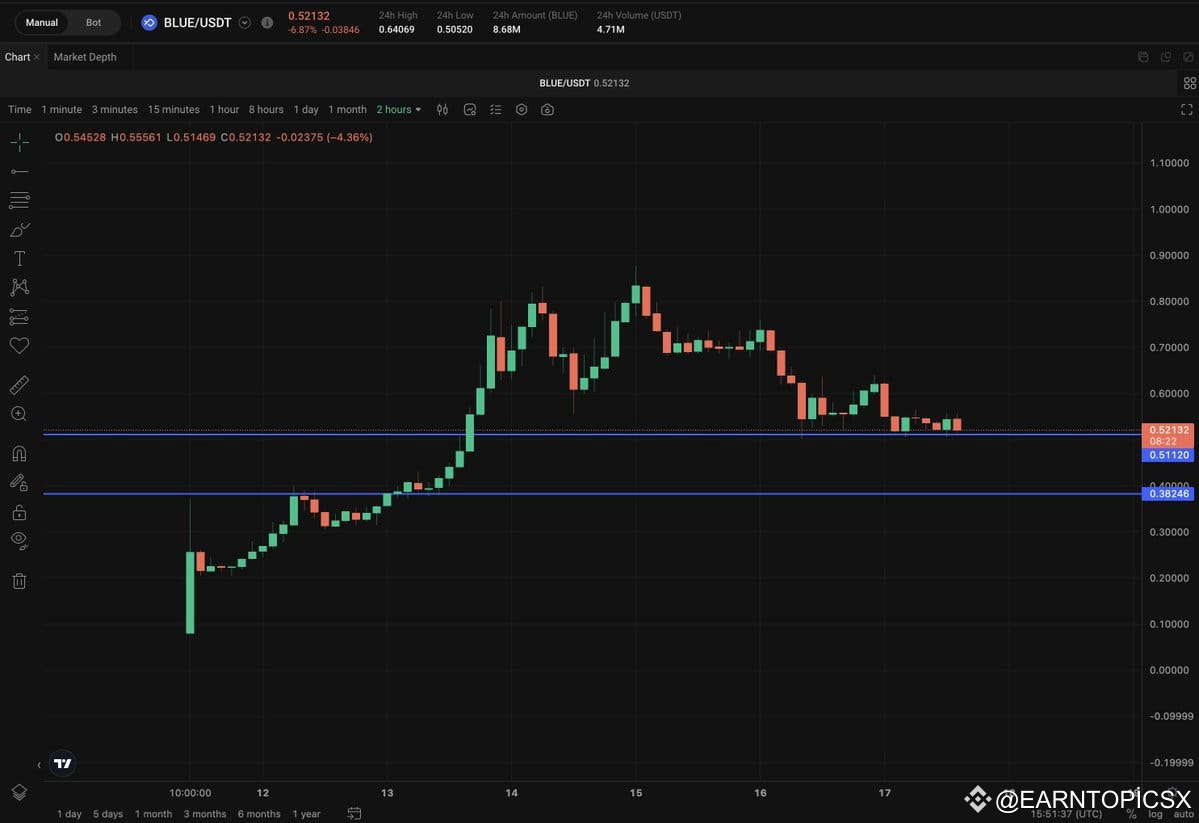
Task: Remove drawings using the trash icon
Action: point(19,580)
